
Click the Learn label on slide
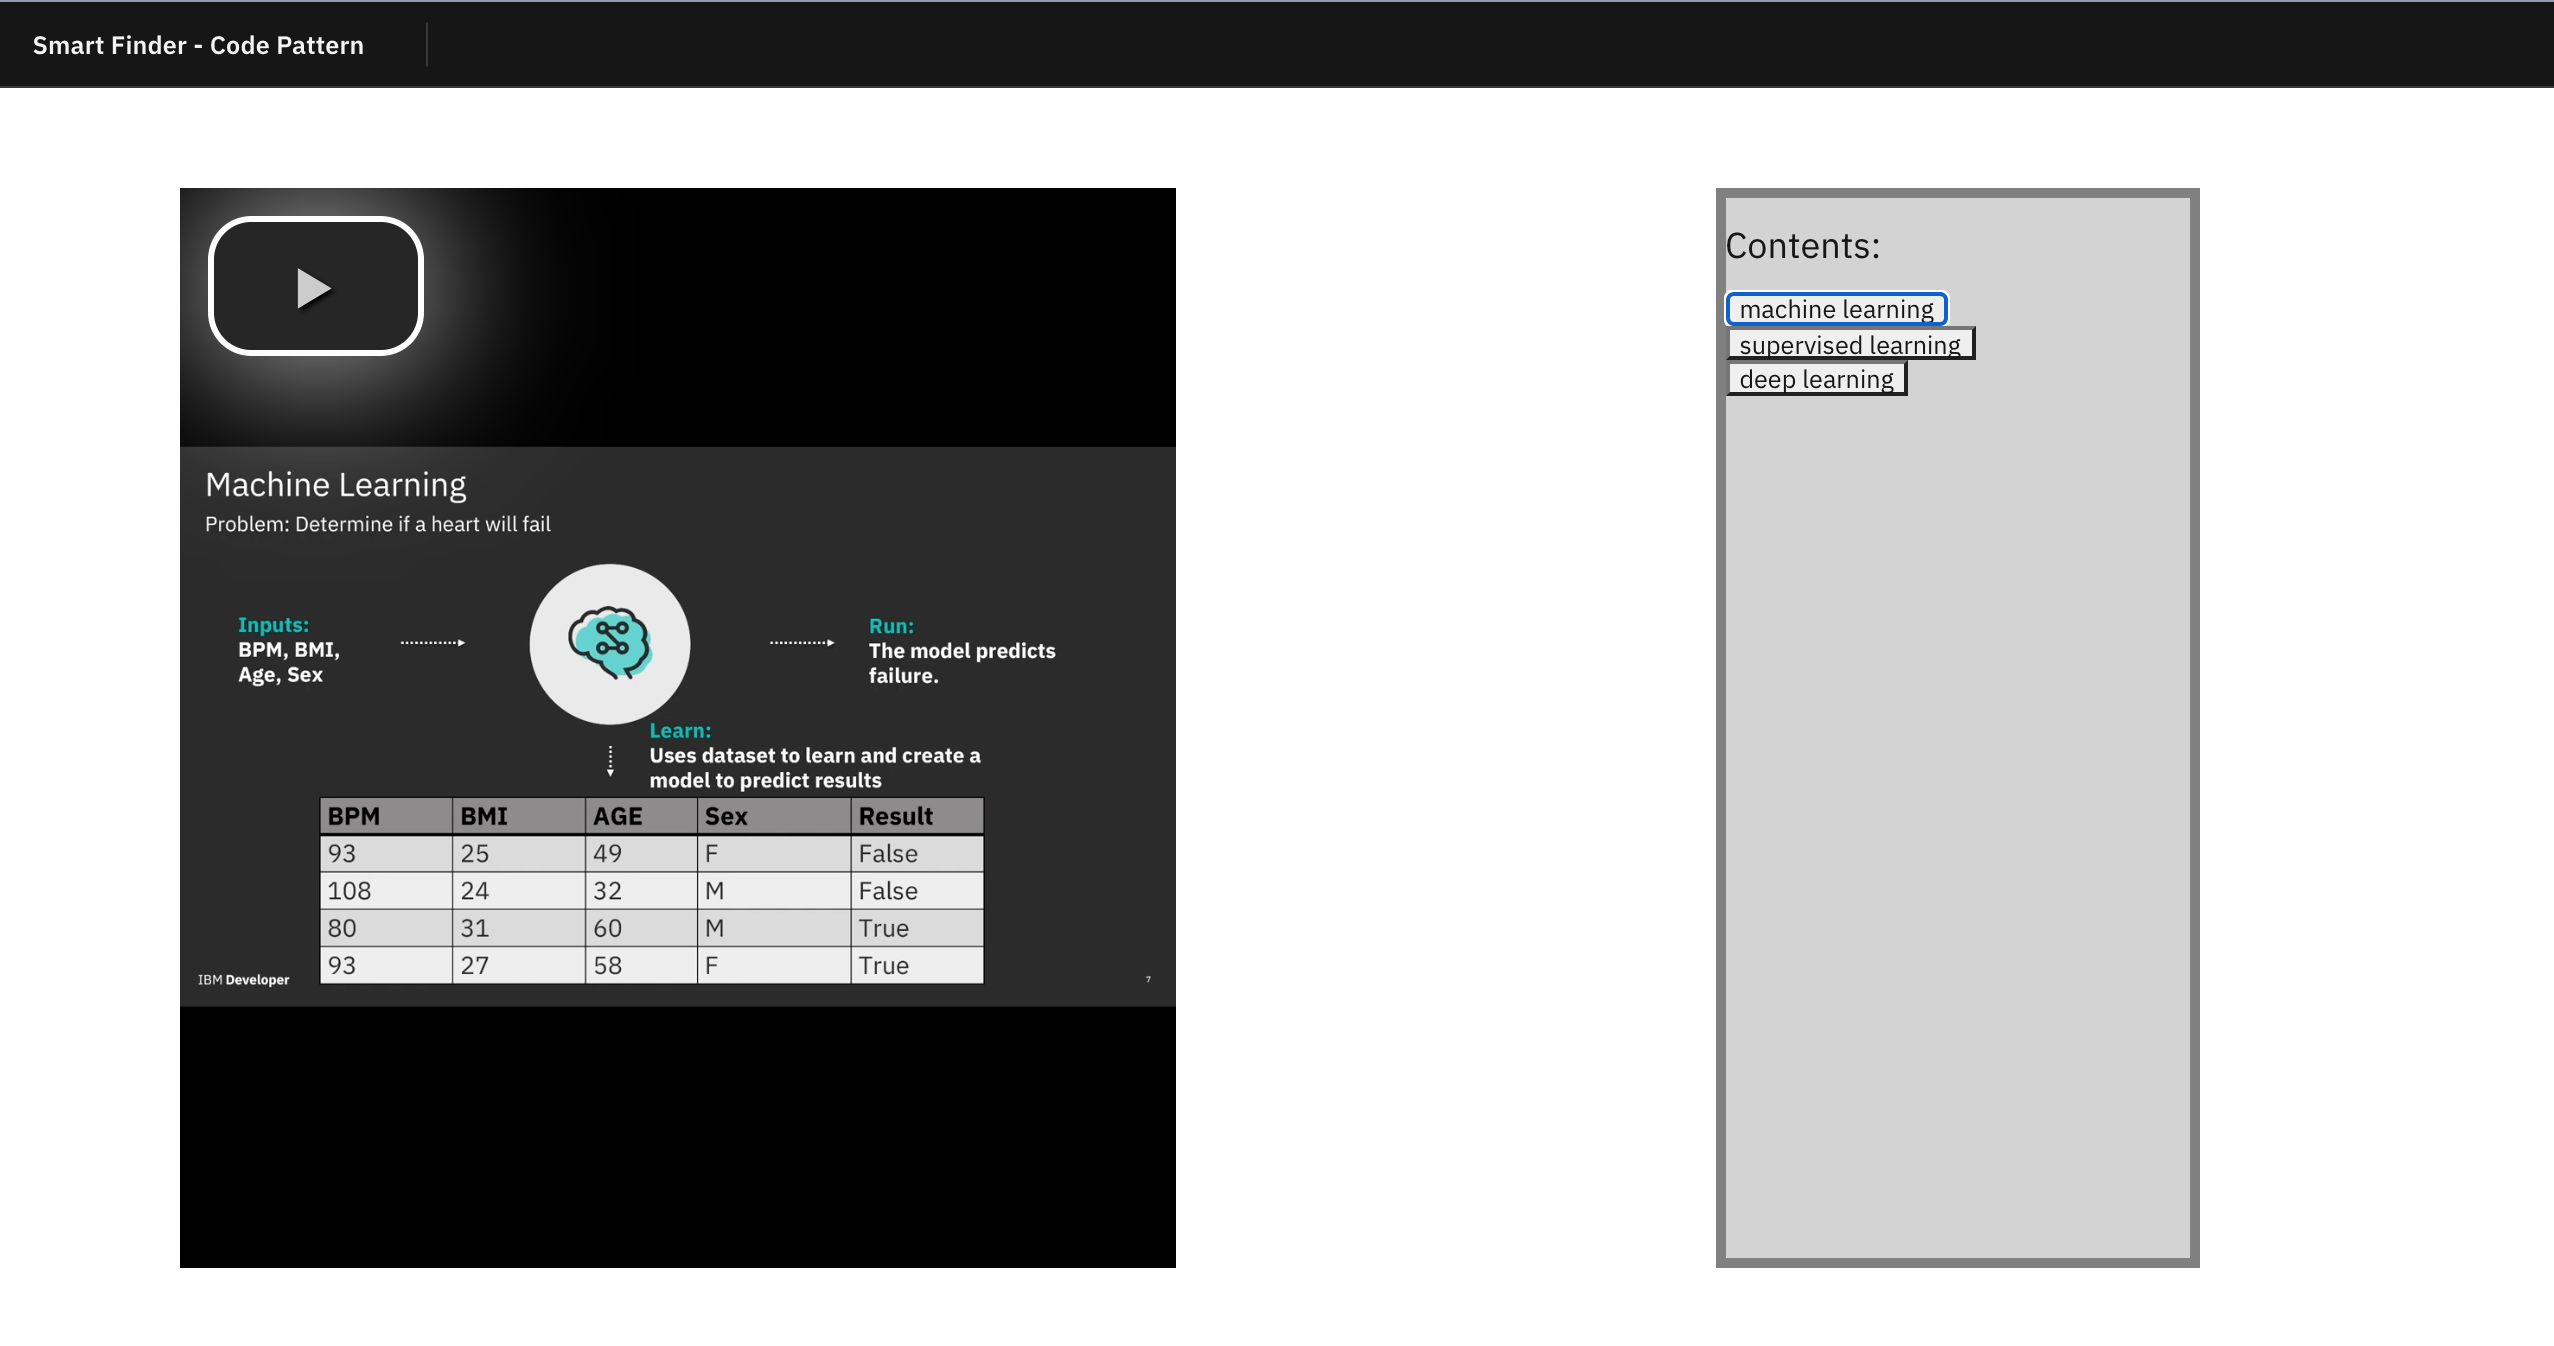(x=680, y=731)
